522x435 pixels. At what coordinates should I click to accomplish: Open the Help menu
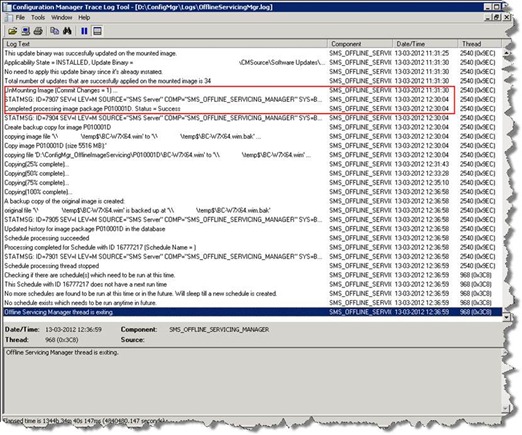point(84,17)
